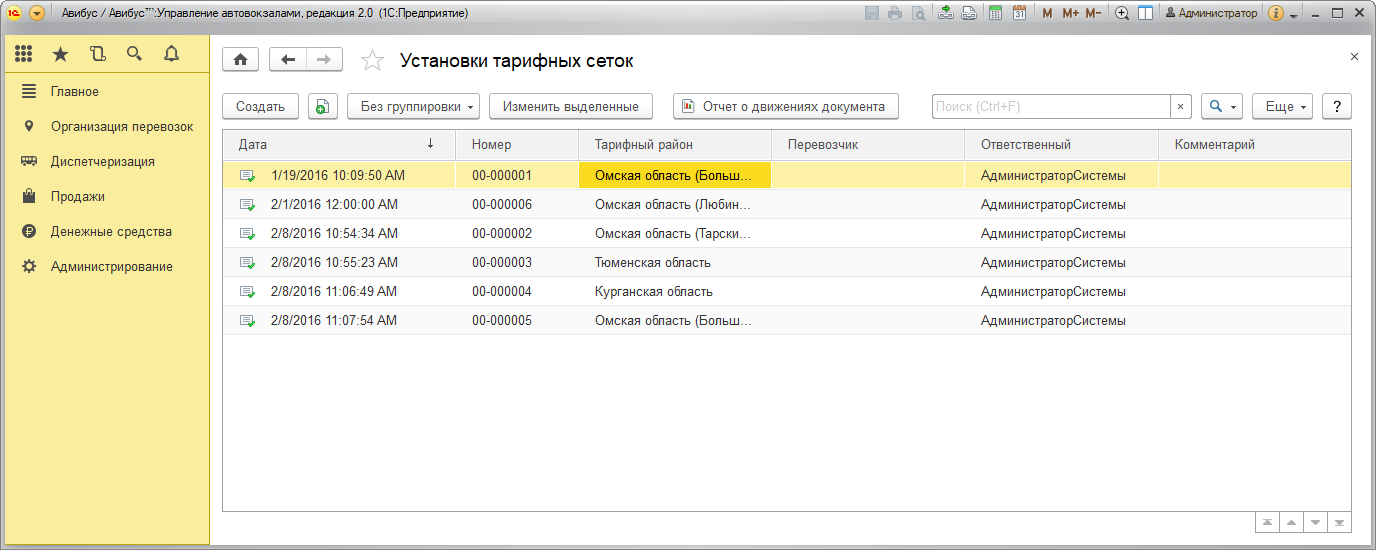The image size is (1376, 550).
Task: Create a new document by copying icon
Action: click(322, 107)
